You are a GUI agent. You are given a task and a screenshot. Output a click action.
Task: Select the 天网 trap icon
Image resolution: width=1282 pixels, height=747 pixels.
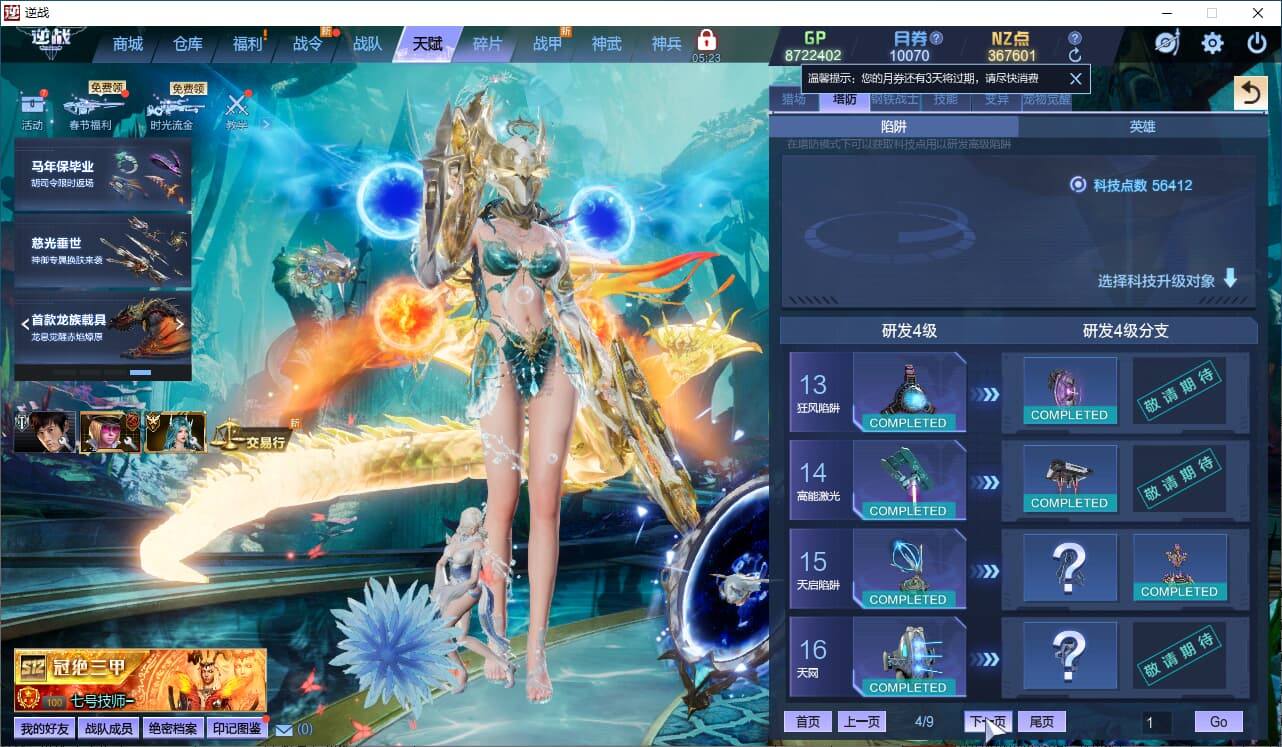pyautogui.click(x=908, y=656)
